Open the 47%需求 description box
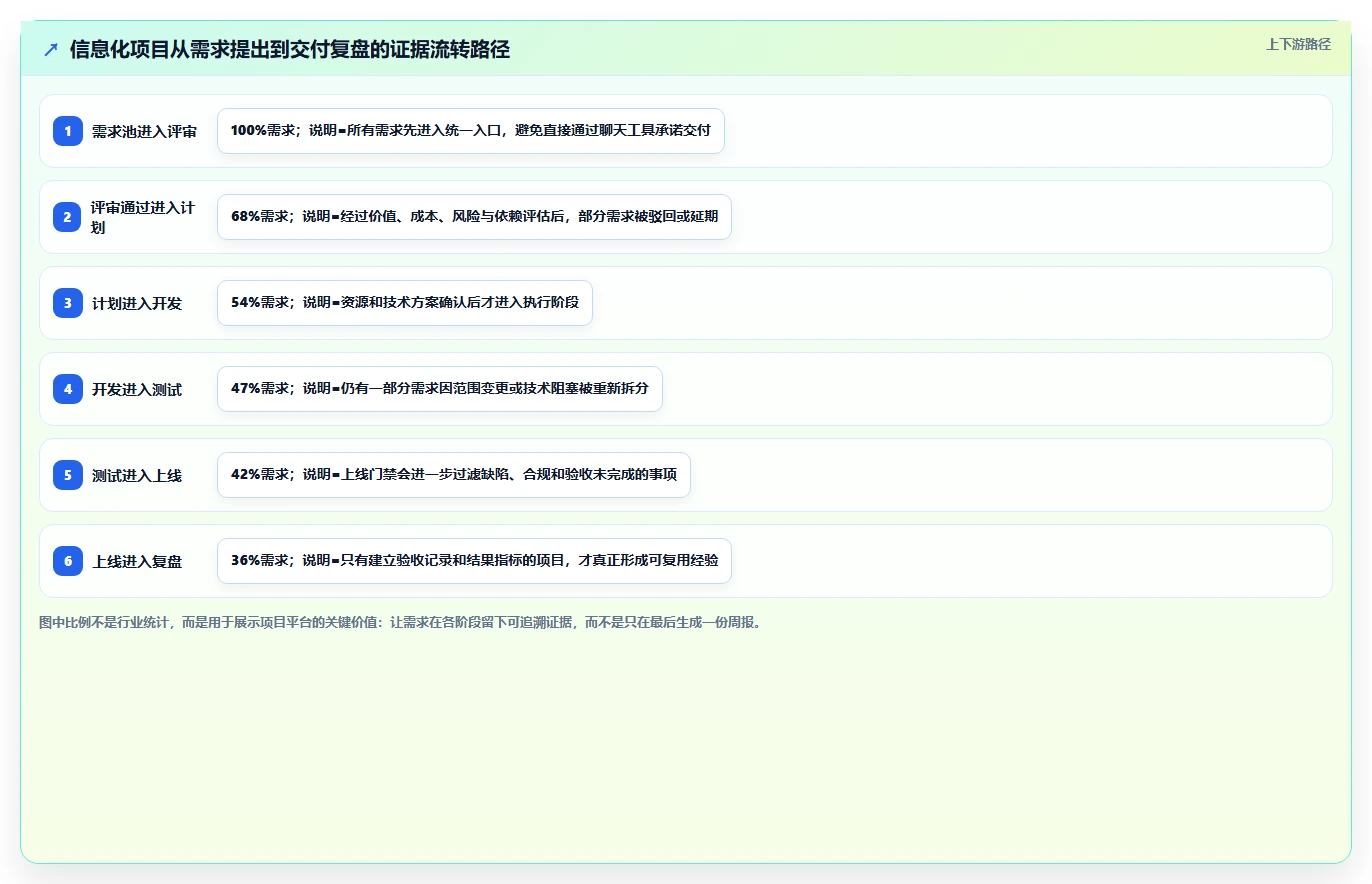 click(x=440, y=389)
